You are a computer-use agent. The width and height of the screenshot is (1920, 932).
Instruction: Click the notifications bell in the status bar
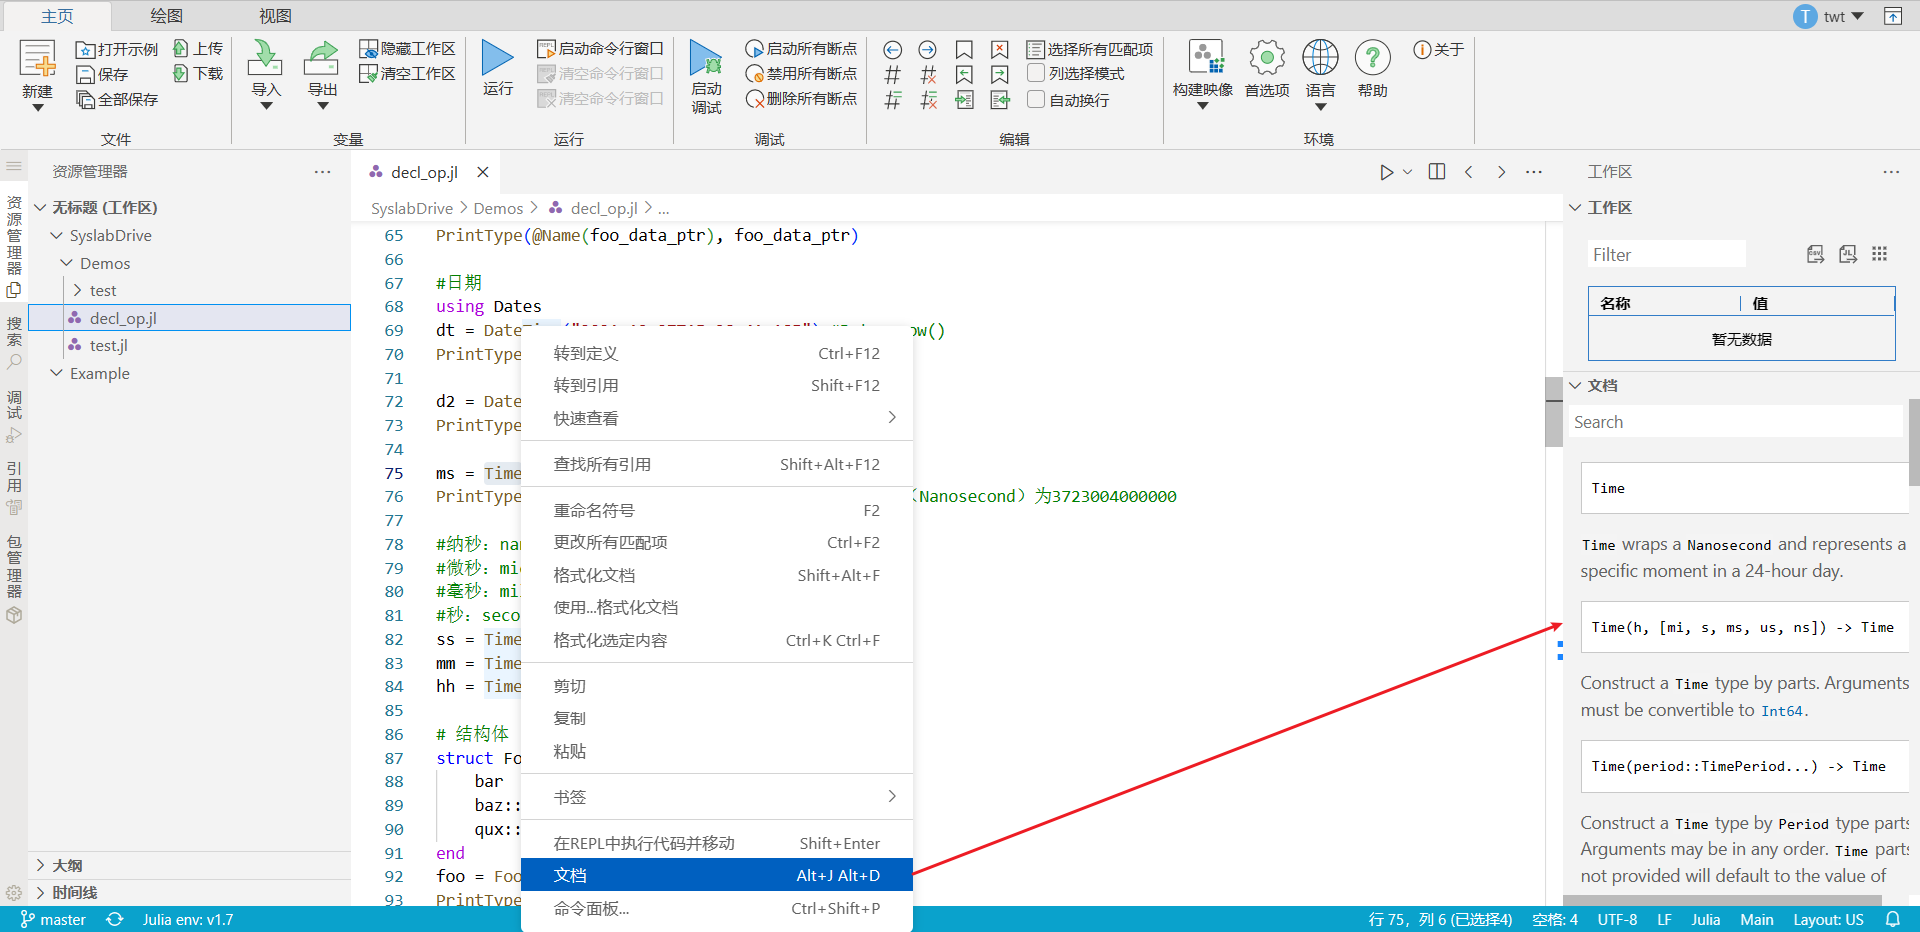(x=1892, y=919)
